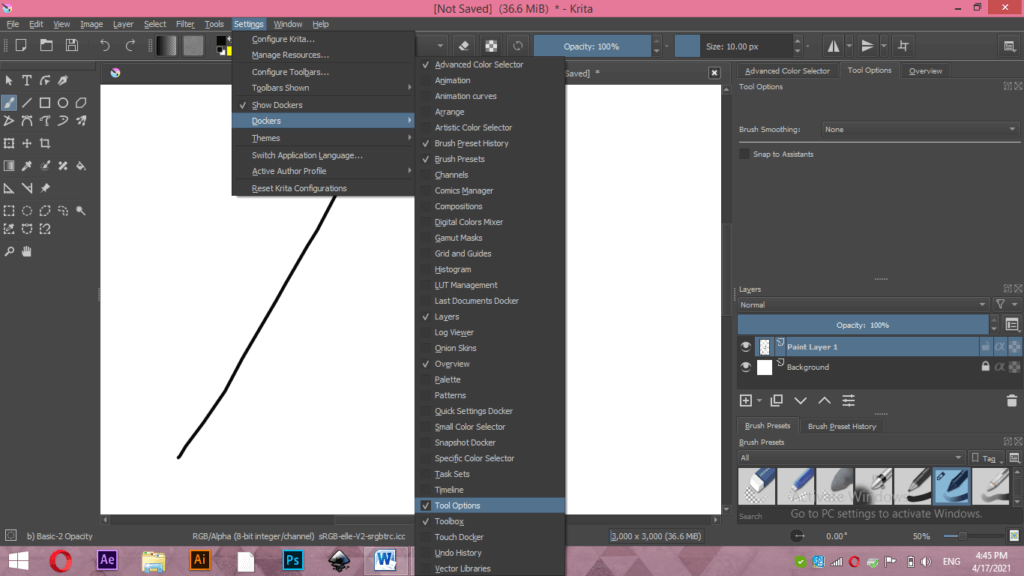This screenshot has height=576, width=1024.
Task: Toggle the eraser mode in the top toolbar
Action: point(463,45)
